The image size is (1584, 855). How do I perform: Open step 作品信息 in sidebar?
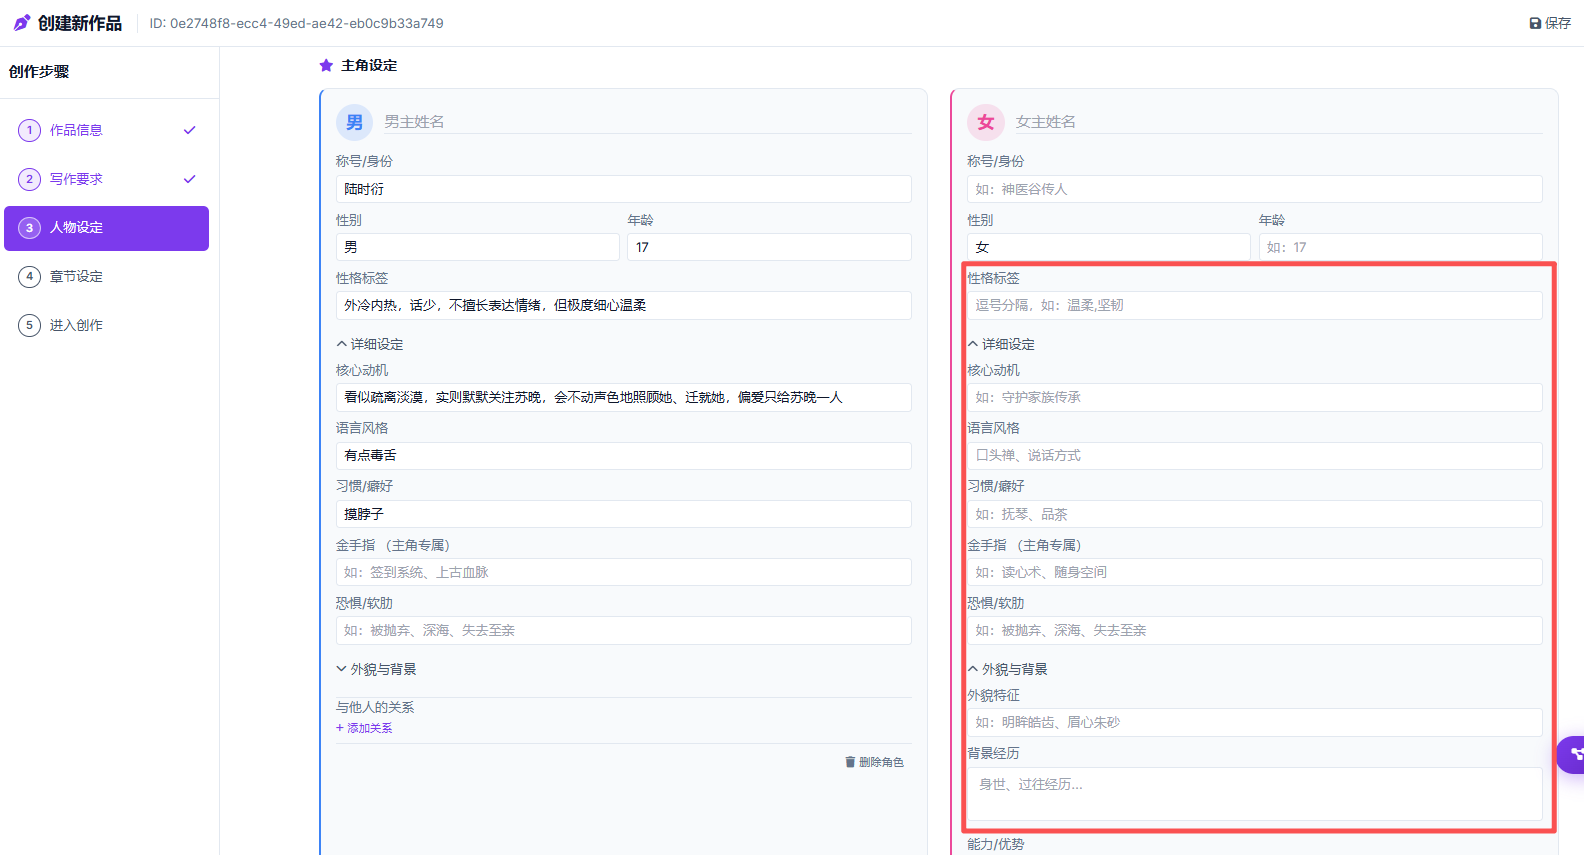pyautogui.click(x=106, y=130)
